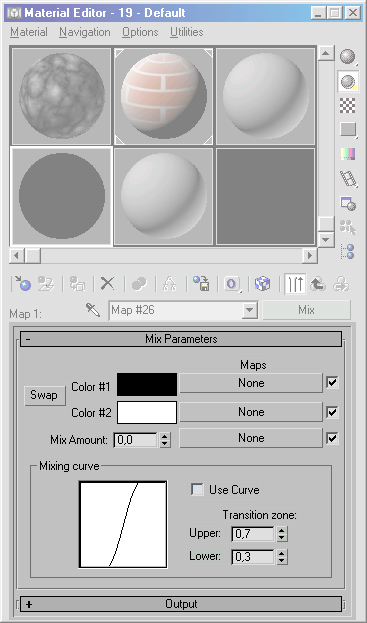The height and width of the screenshot is (623, 367).
Task: Toggle the checkered Background icon
Action: click(348, 105)
